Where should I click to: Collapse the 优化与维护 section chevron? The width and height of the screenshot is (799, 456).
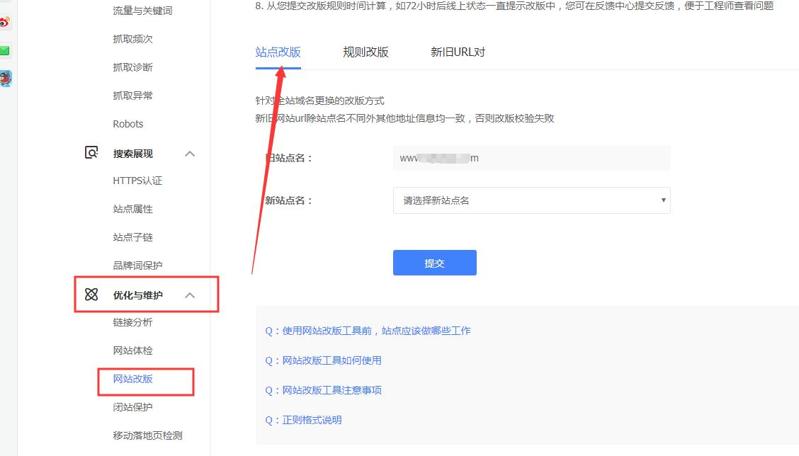pos(190,295)
